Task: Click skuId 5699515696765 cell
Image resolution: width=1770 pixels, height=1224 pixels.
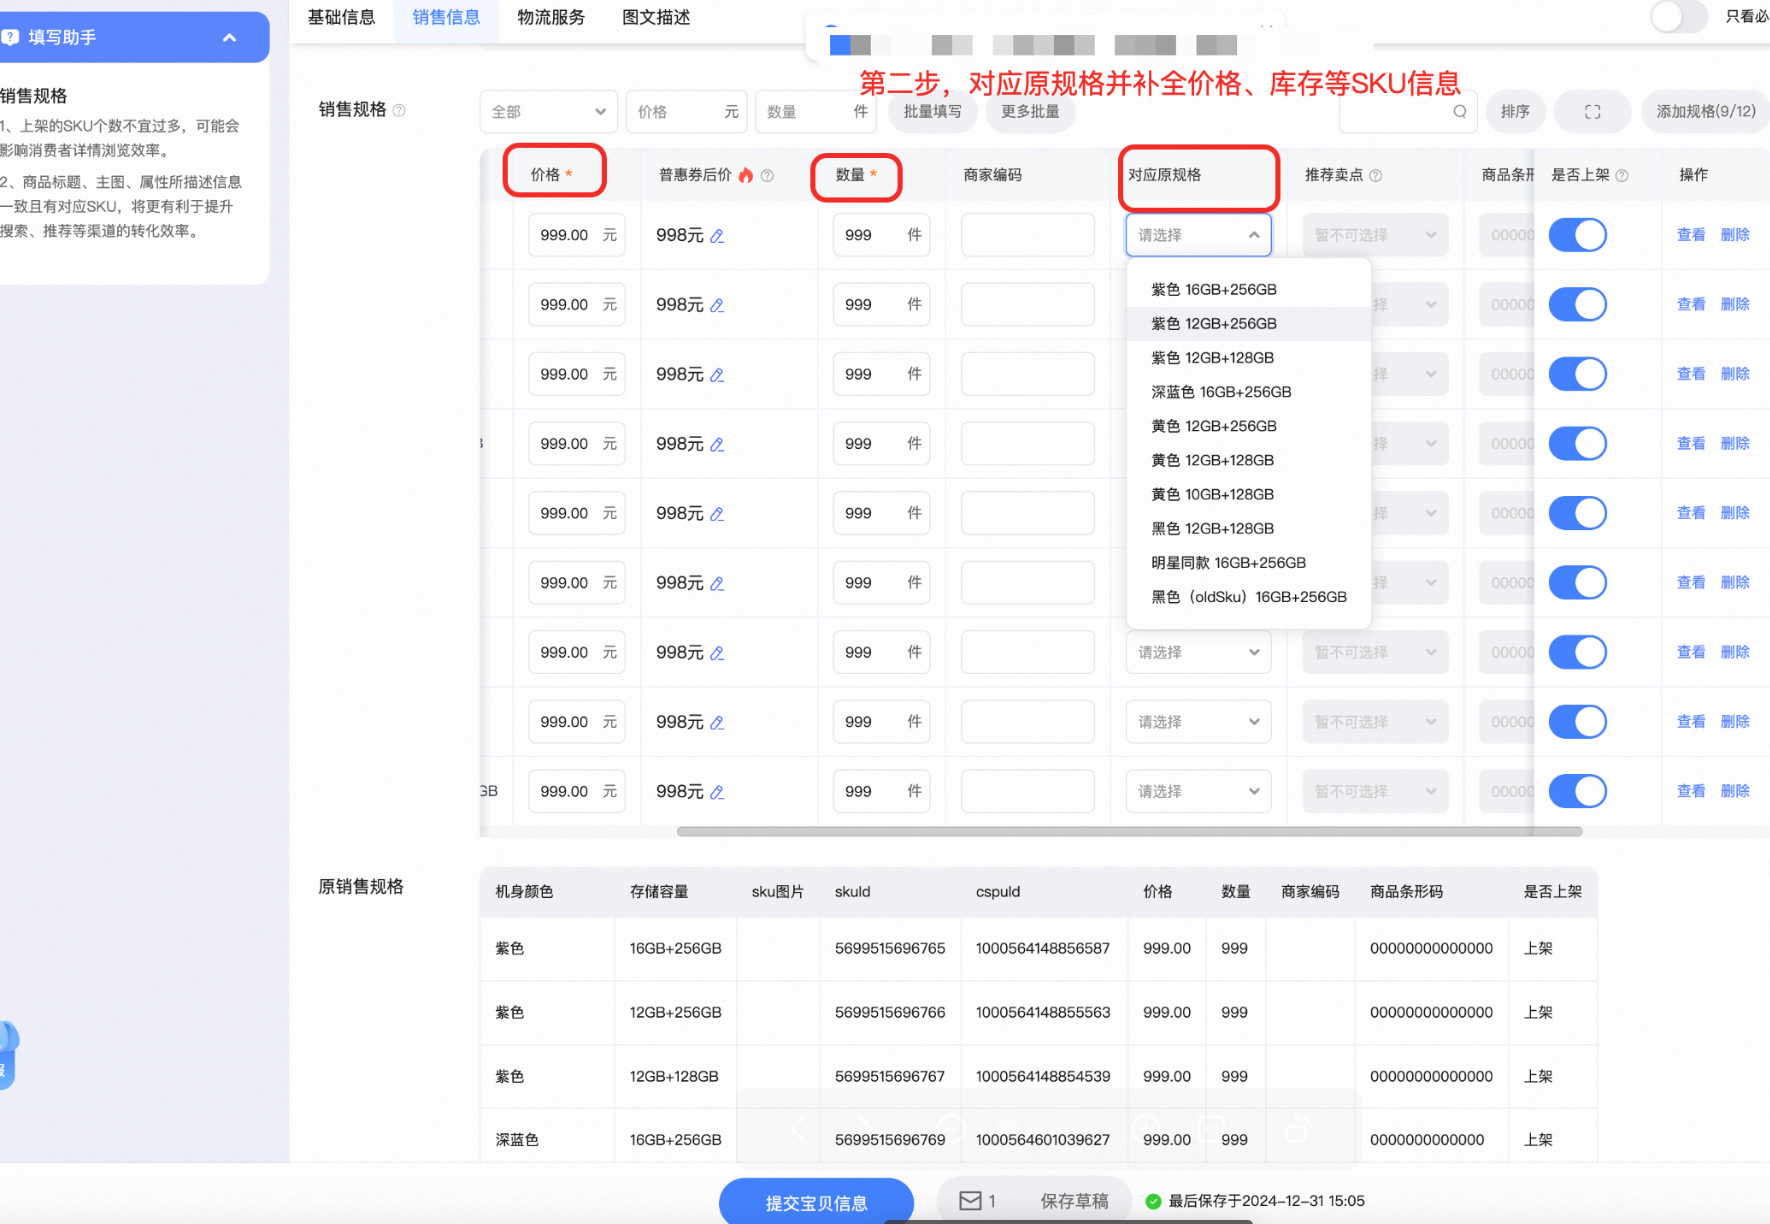Action: (890, 949)
